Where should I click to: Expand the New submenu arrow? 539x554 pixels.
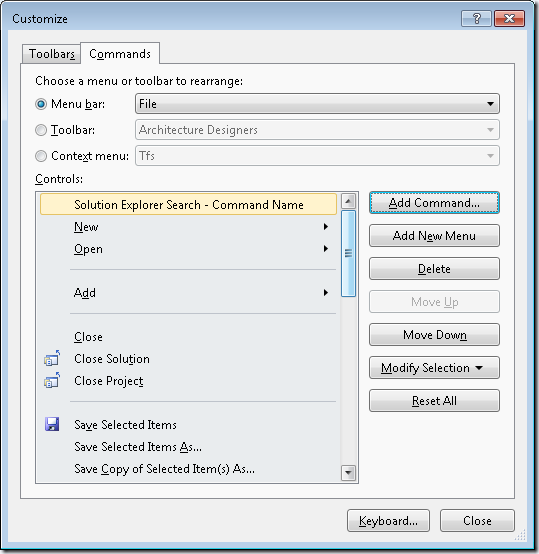tap(326, 226)
